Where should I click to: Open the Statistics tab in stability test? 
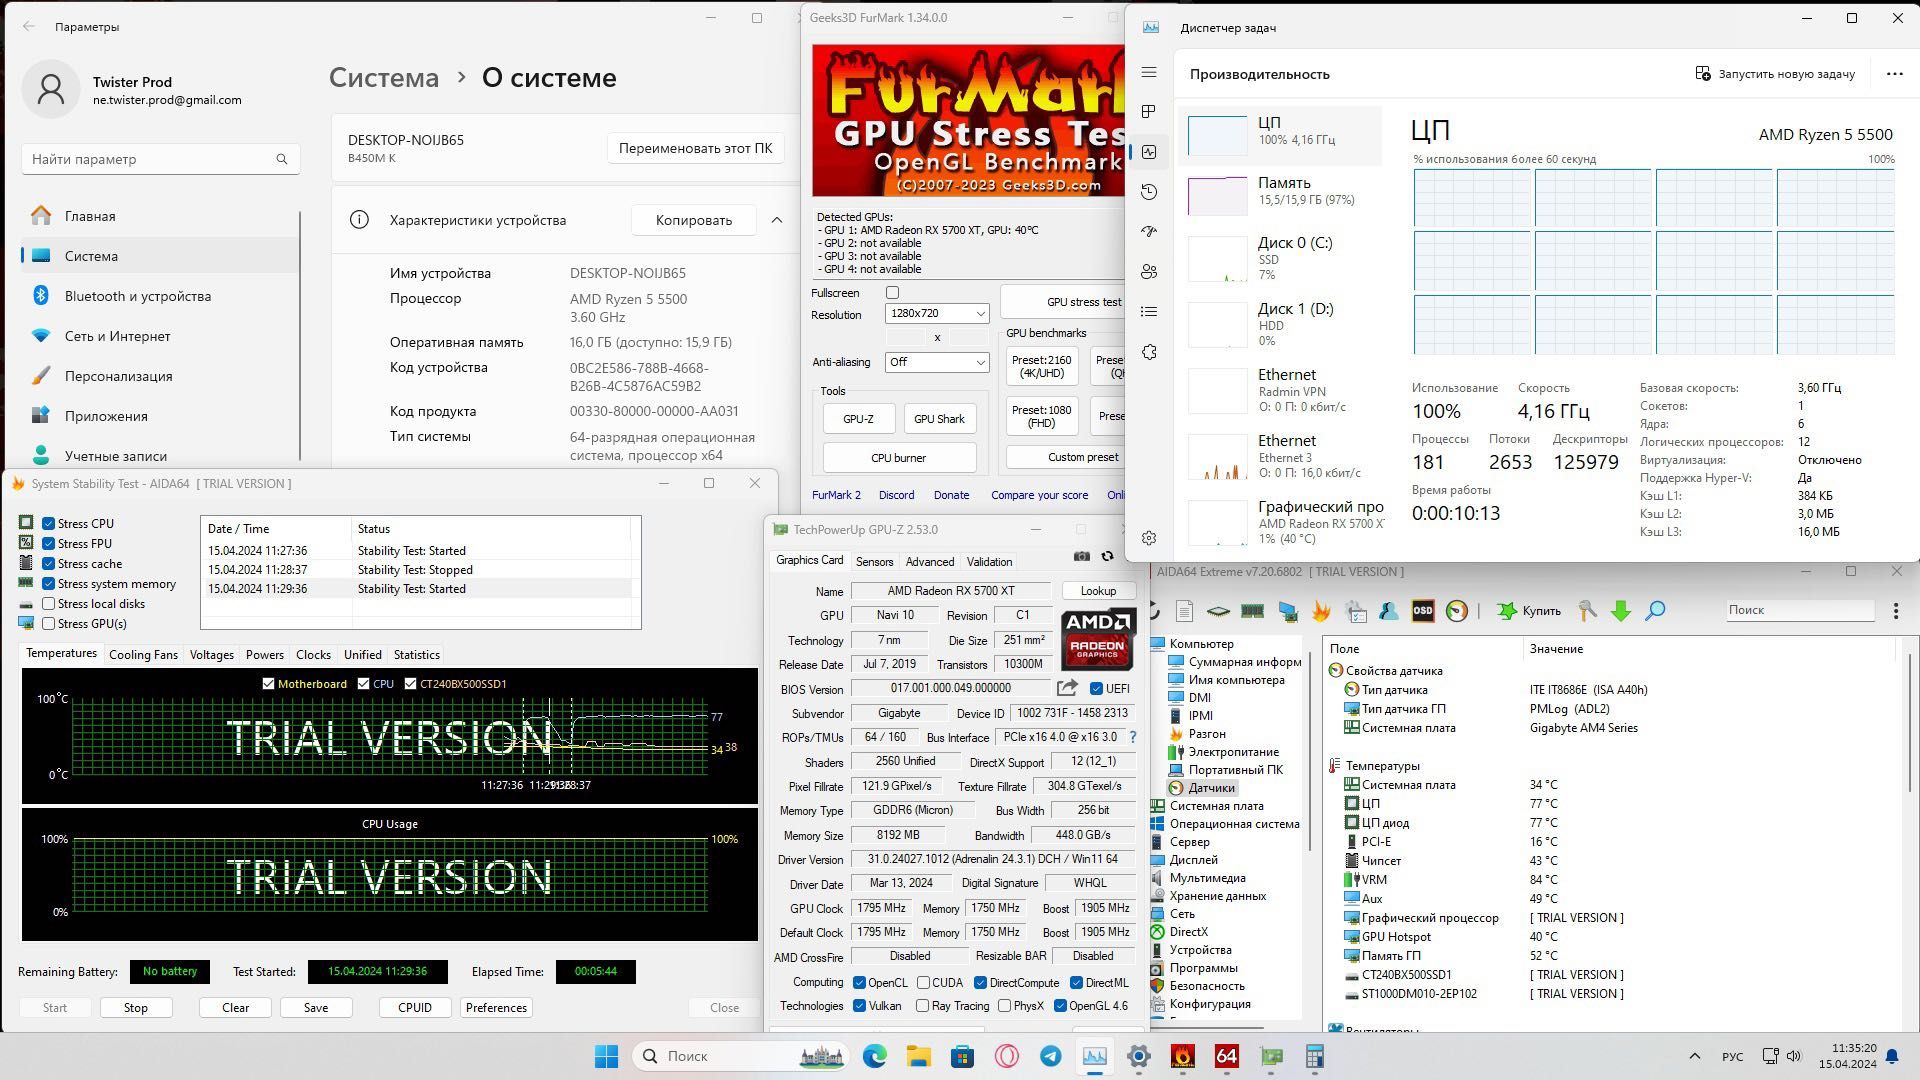coord(416,655)
